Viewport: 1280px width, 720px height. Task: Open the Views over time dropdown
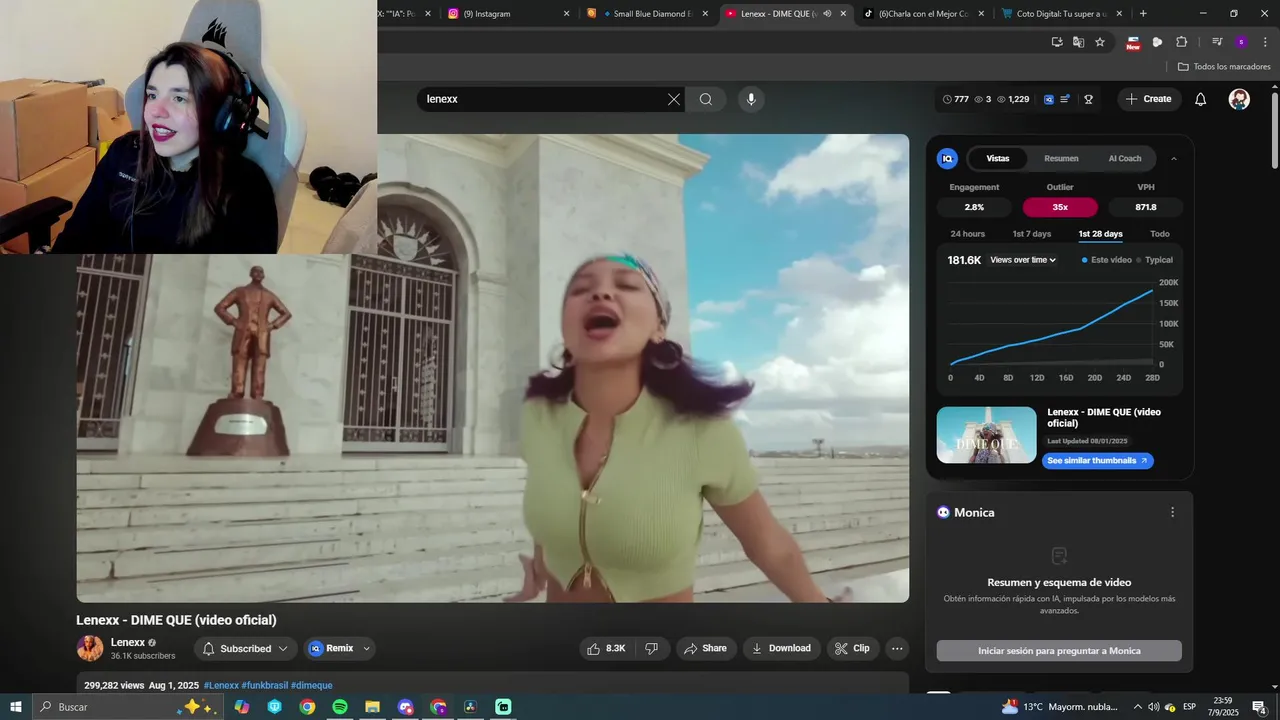coord(1023,260)
